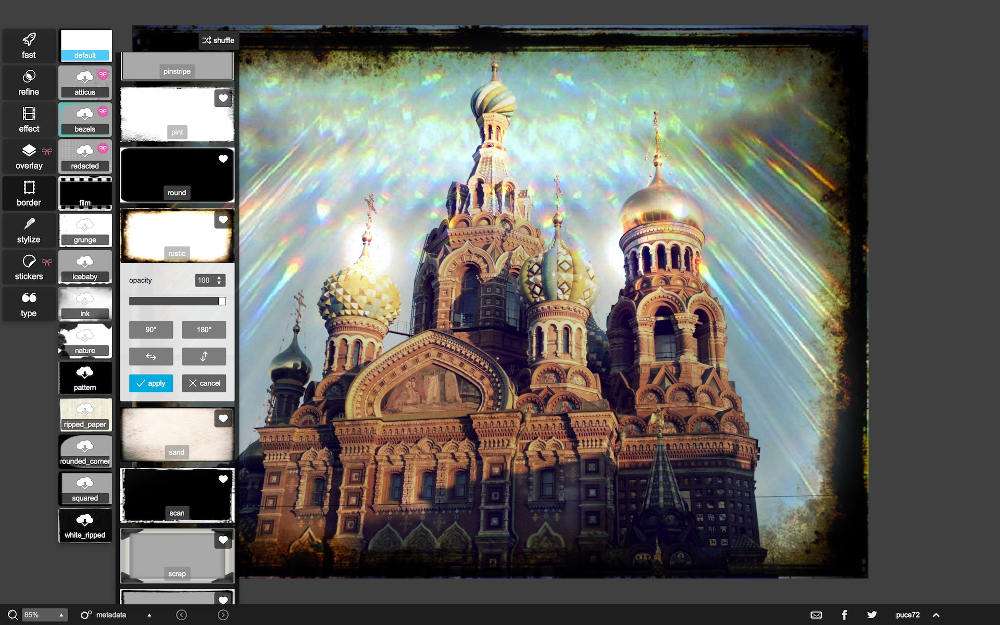The width and height of the screenshot is (1000, 625).
Task: Toggle favorite heart on scrap border
Action: (x=223, y=540)
